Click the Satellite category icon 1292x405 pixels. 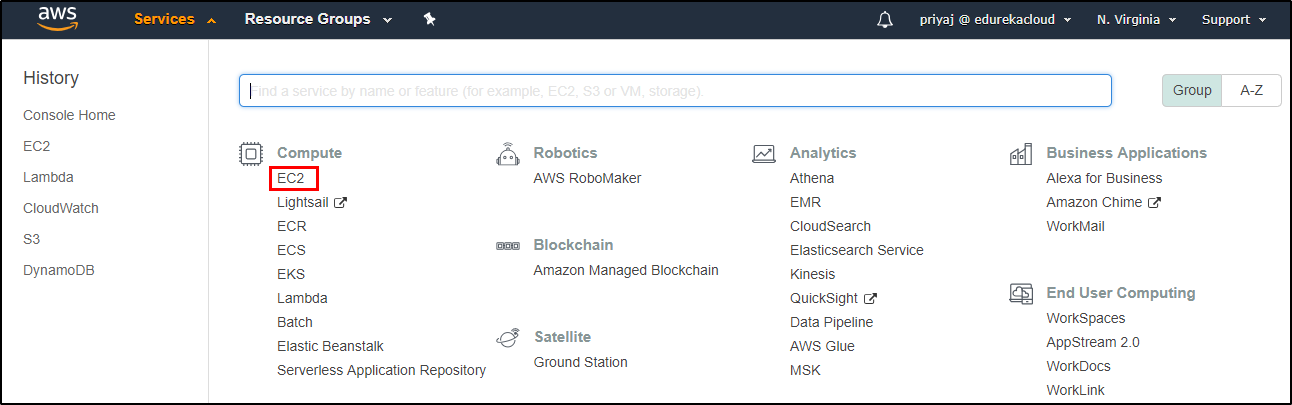coord(508,337)
